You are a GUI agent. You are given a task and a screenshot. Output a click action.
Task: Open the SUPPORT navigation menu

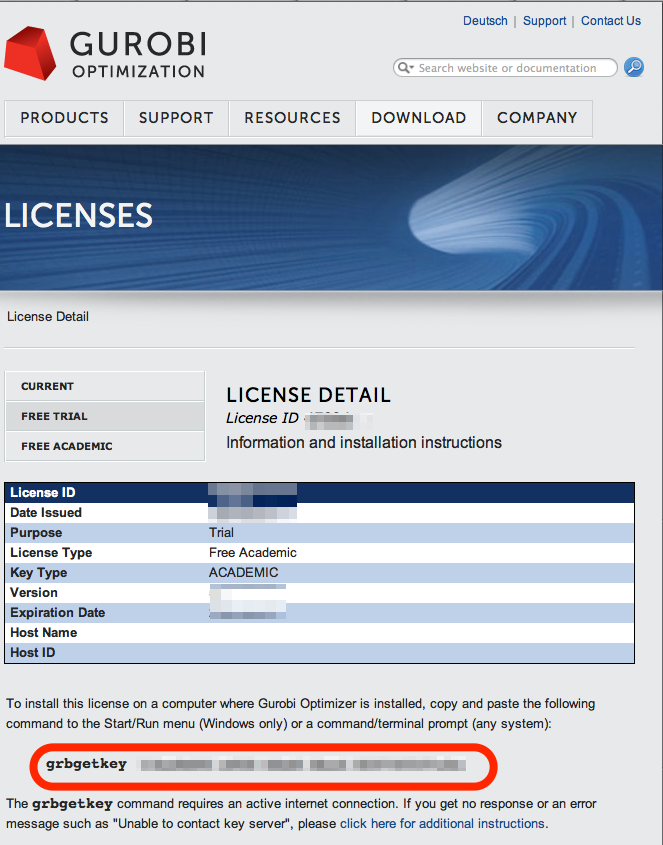coord(176,118)
